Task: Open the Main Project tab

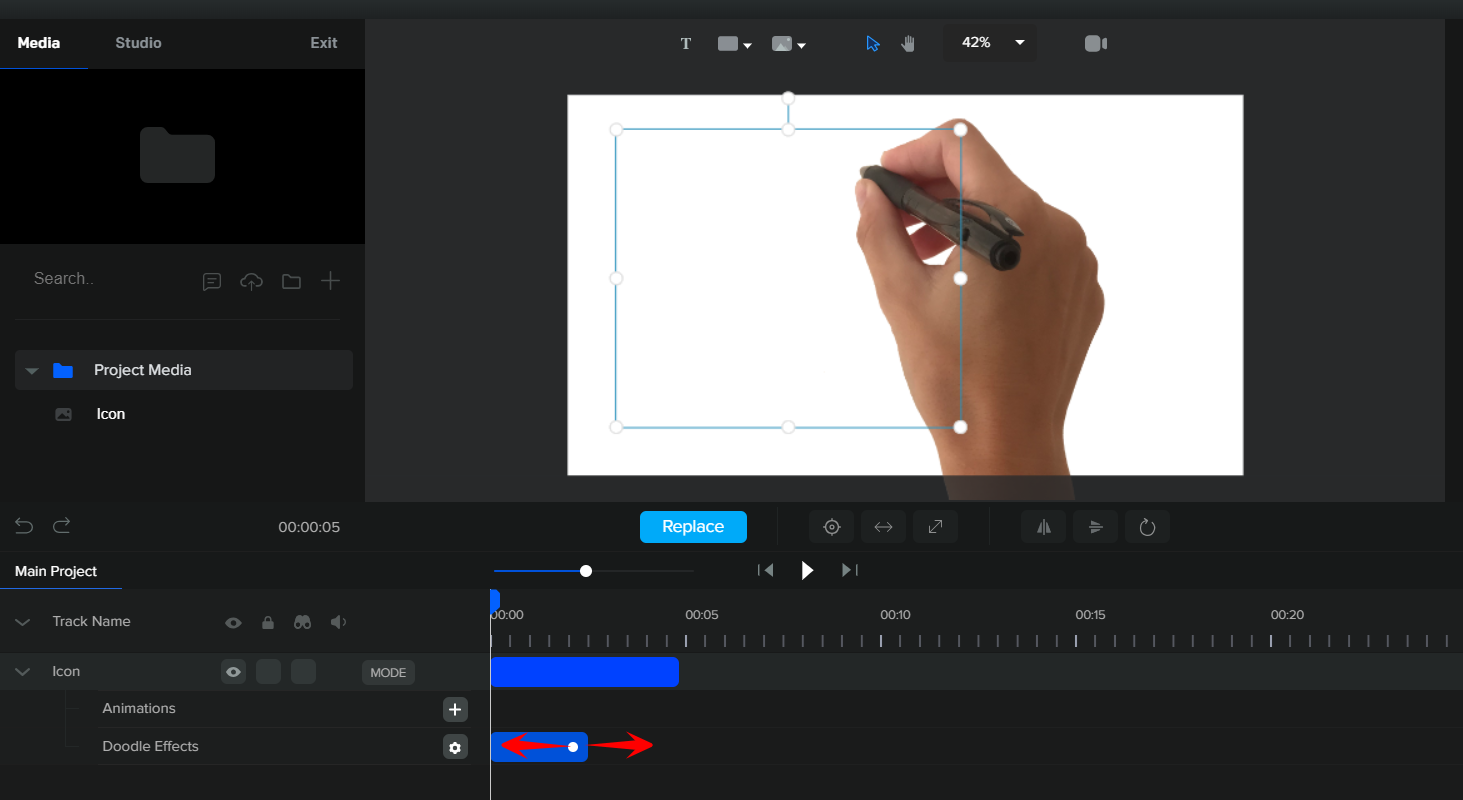Action: [x=56, y=571]
